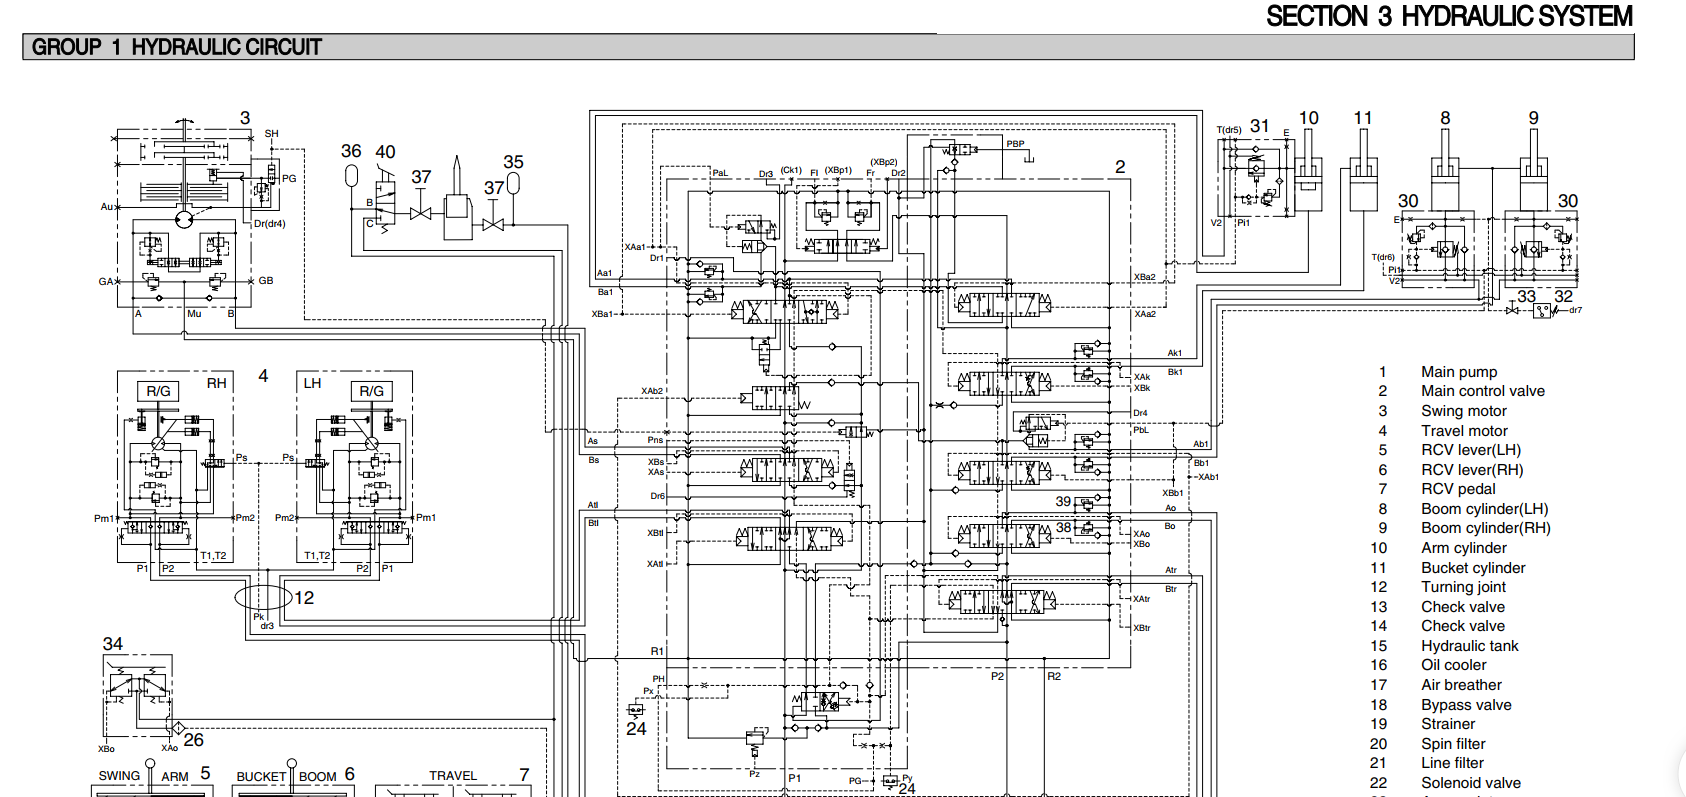The image size is (1686, 797).
Task: Click the component number "26" callout
Action: [194, 740]
